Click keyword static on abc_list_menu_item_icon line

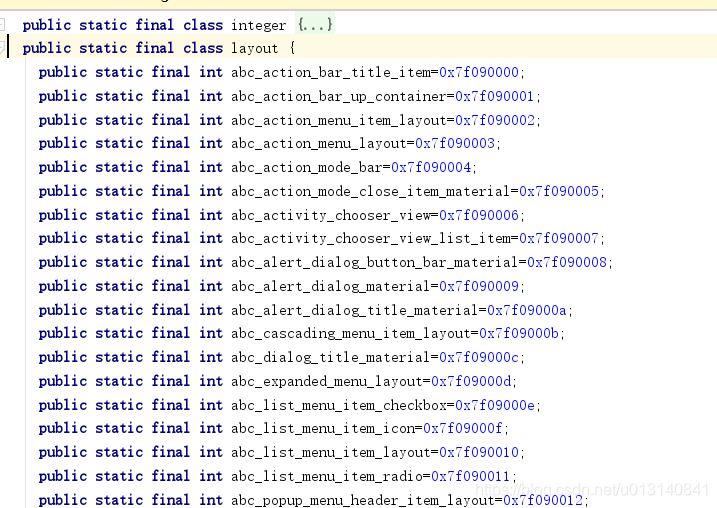[x=119, y=428]
